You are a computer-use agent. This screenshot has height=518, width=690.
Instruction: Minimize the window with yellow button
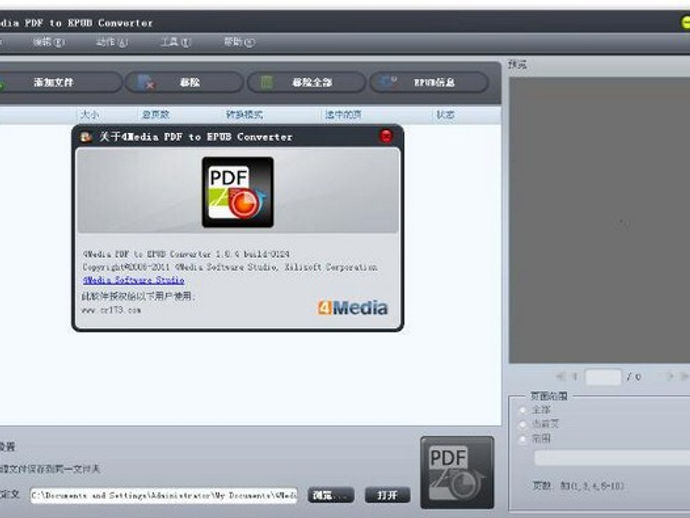[x=686, y=22]
